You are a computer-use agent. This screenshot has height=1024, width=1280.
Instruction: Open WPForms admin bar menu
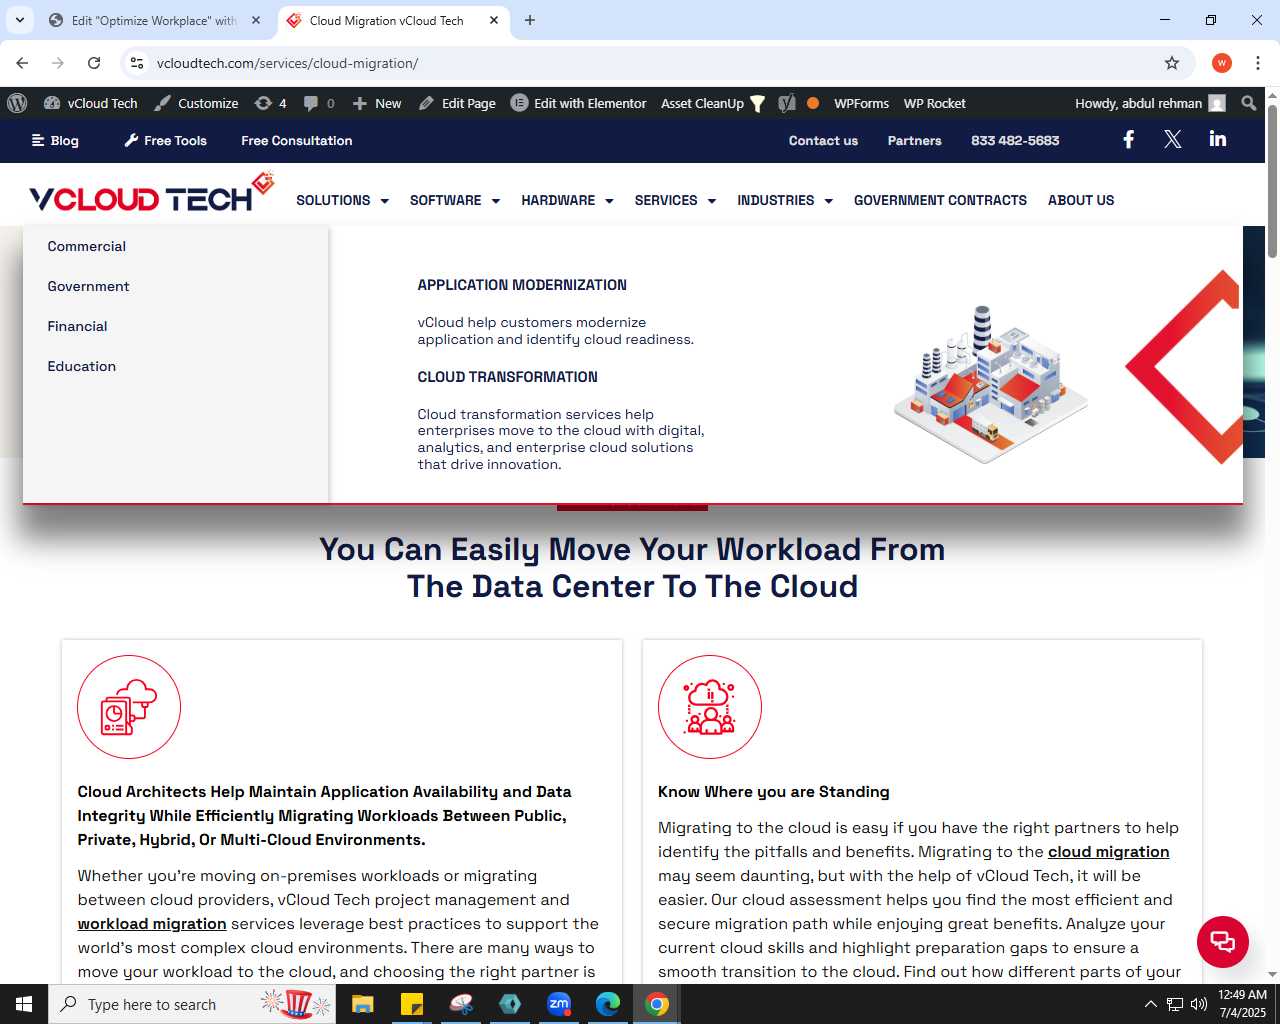[861, 103]
